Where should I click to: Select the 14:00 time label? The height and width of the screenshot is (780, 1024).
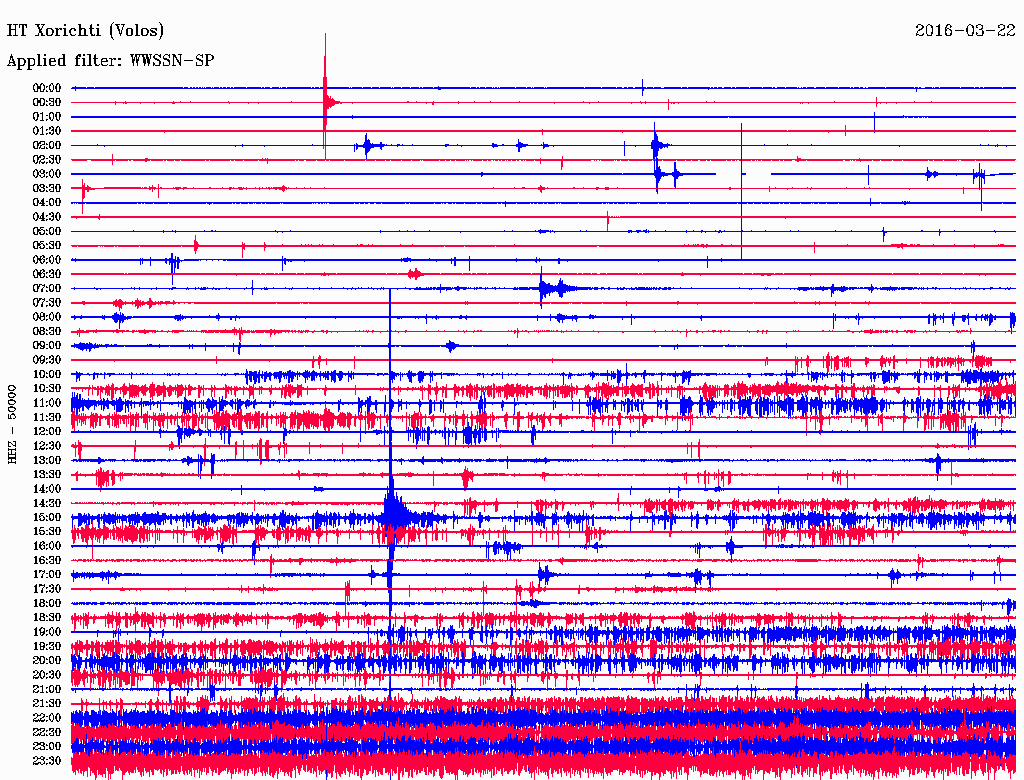tap(47, 489)
